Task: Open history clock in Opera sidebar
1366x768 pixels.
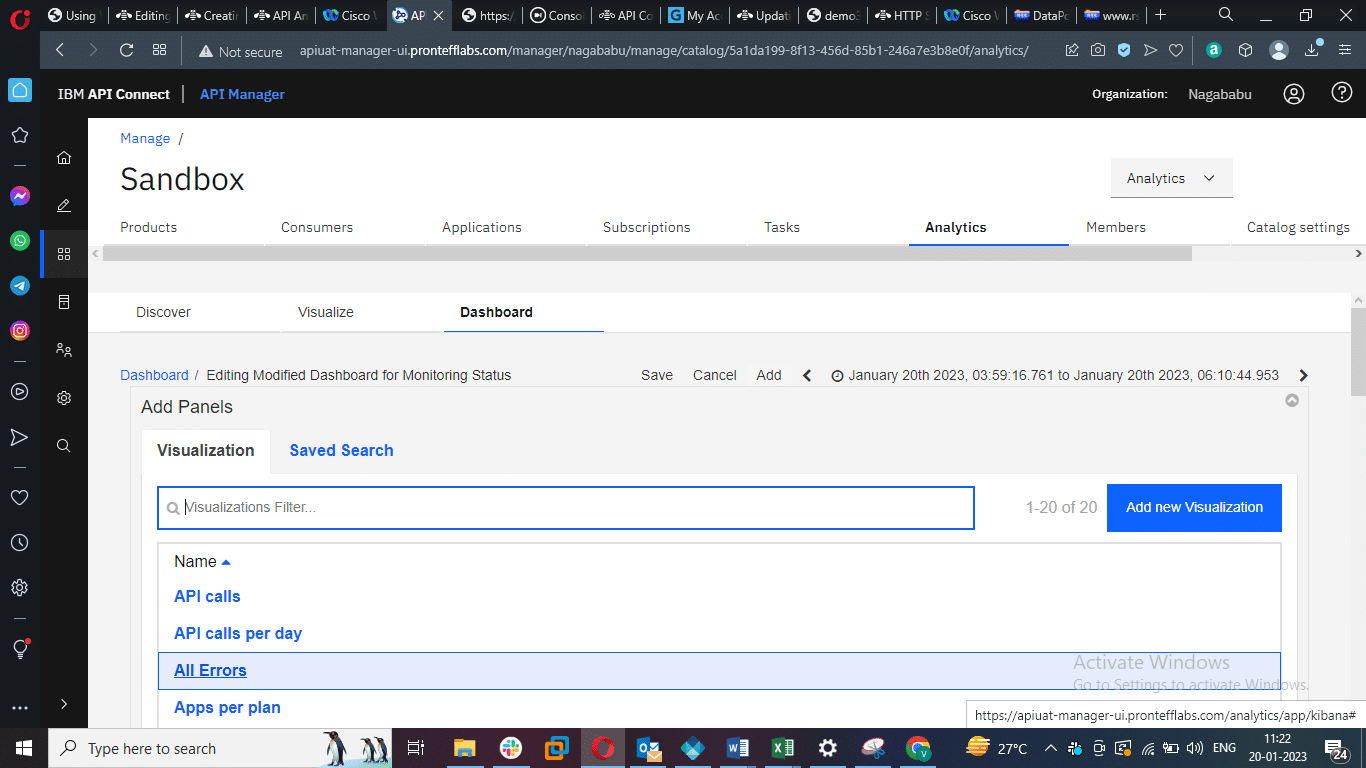Action: (x=20, y=543)
